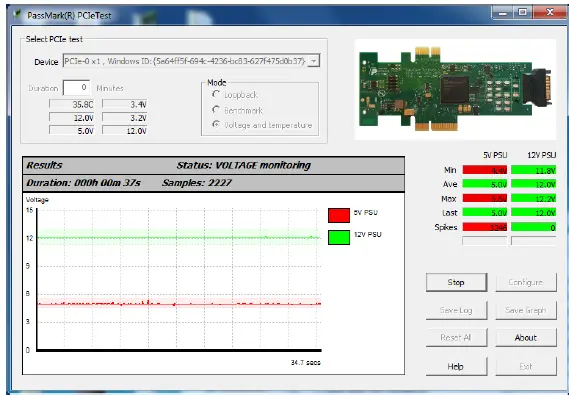
Task: Click the 5.0V reading in device panel
Action: [71, 131]
